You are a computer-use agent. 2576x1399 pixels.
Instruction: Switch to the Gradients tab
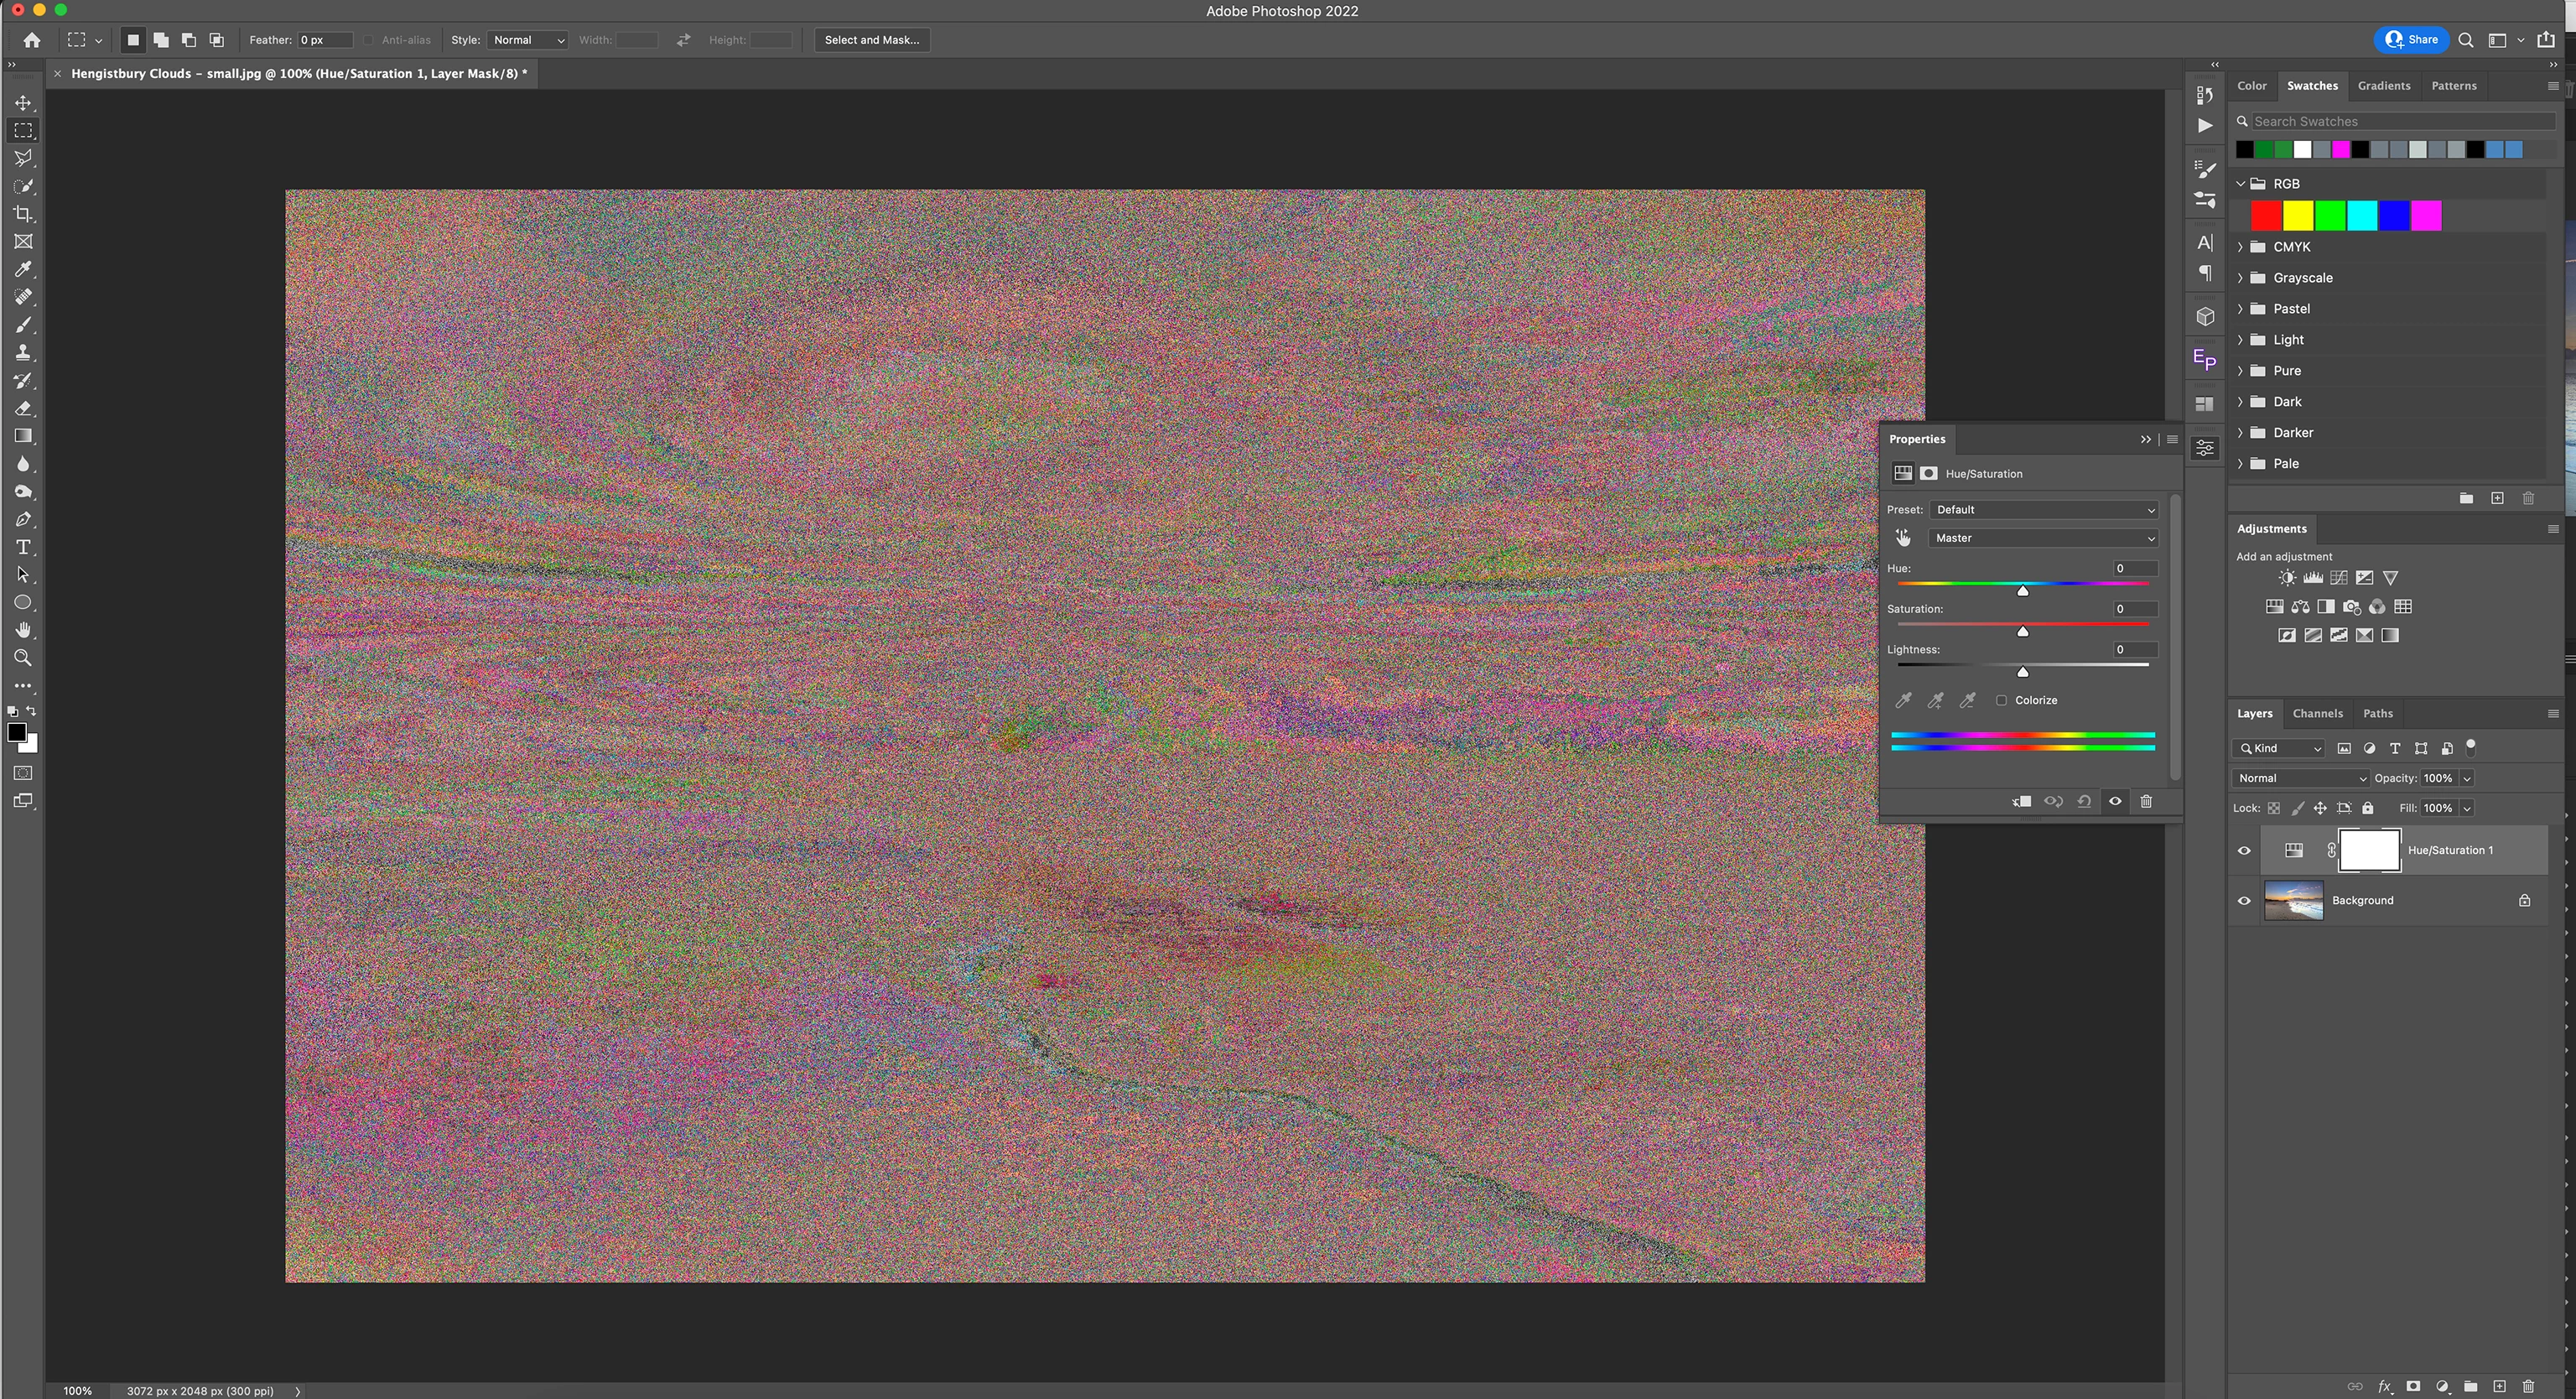[x=2383, y=86]
